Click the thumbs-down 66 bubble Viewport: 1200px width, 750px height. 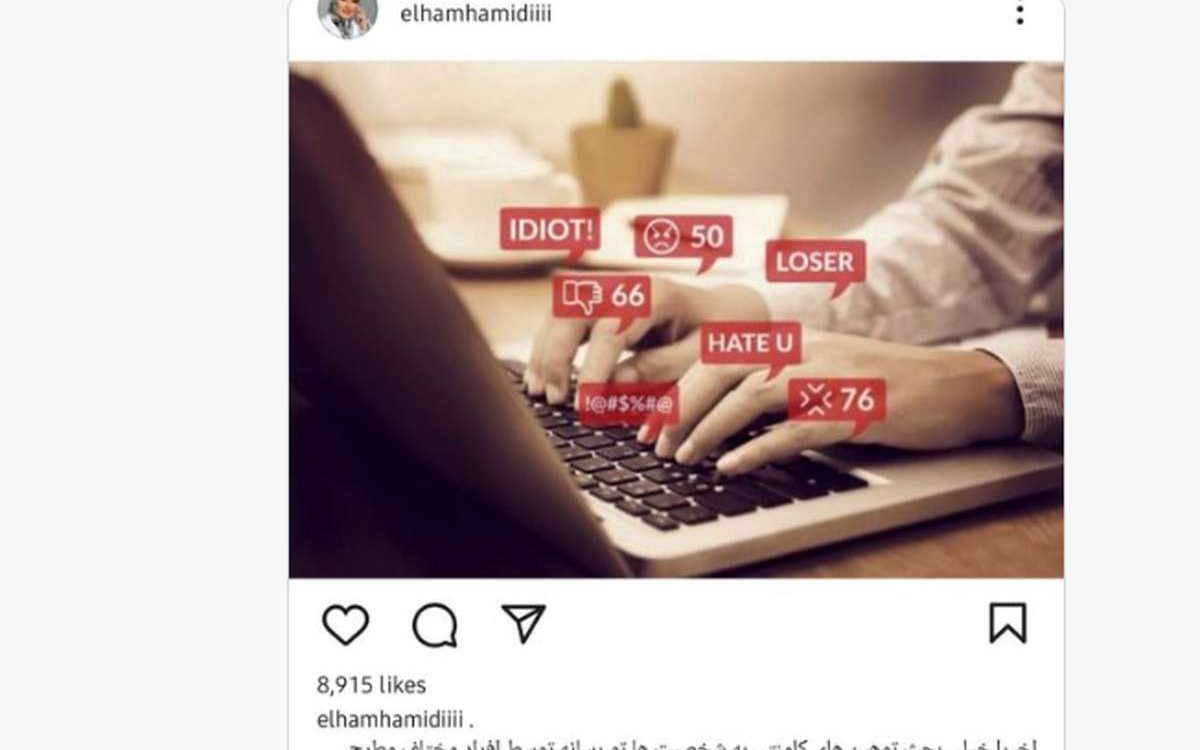[x=603, y=298]
